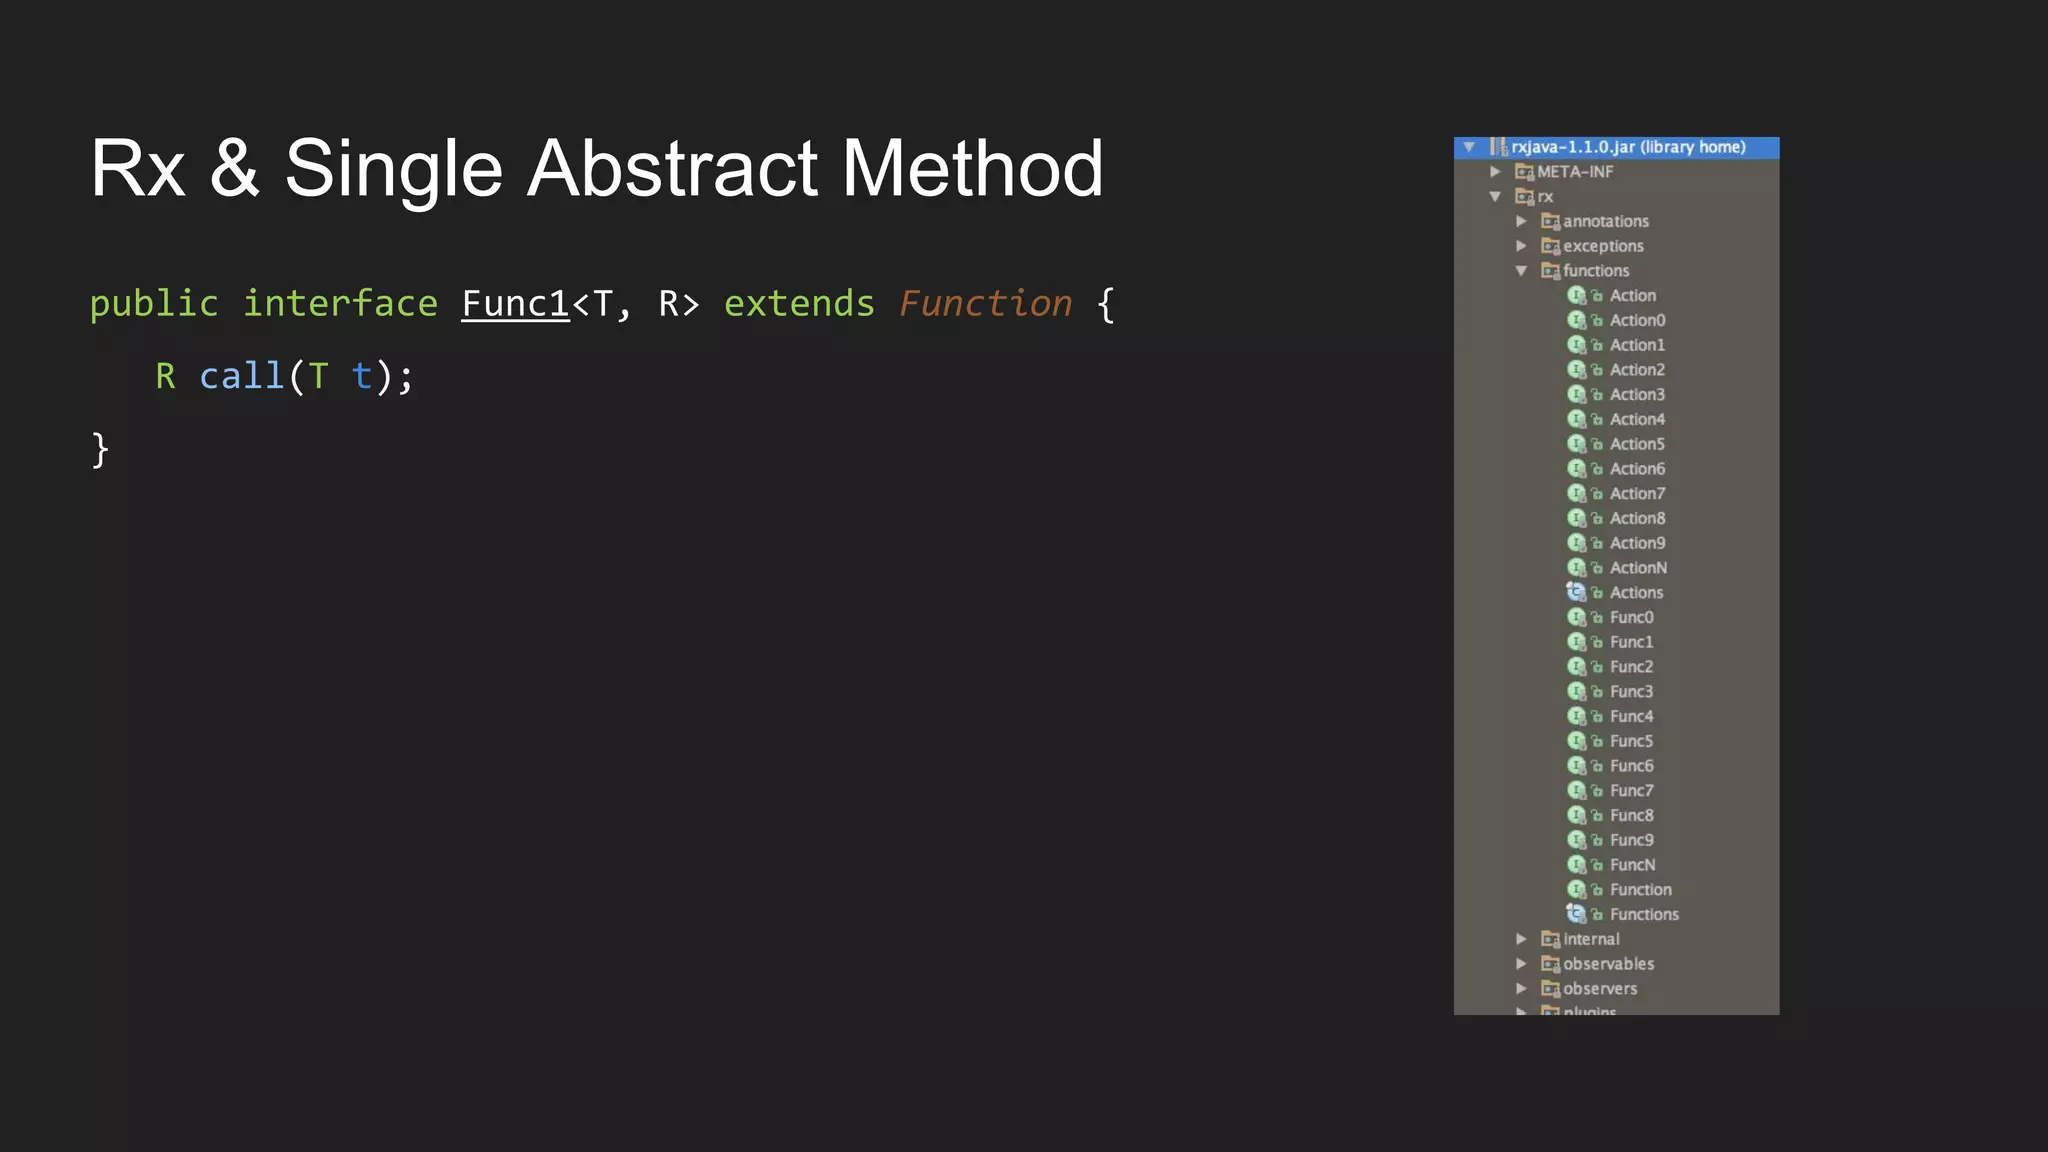
Task: Click the Action9 interface icon
Action: click(x=1577, y=543)
